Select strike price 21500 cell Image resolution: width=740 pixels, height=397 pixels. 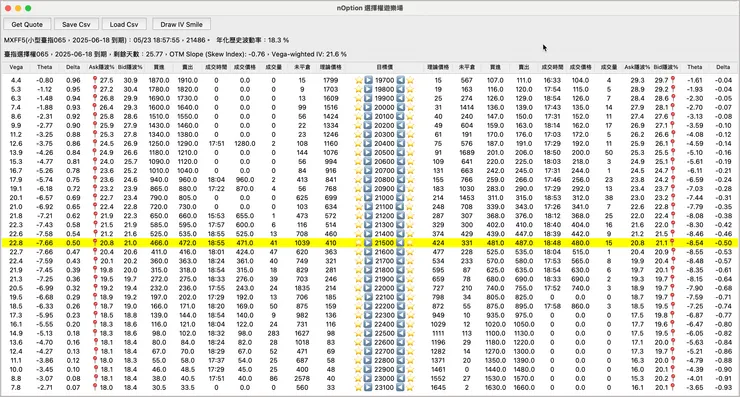(x=384, y=243)
